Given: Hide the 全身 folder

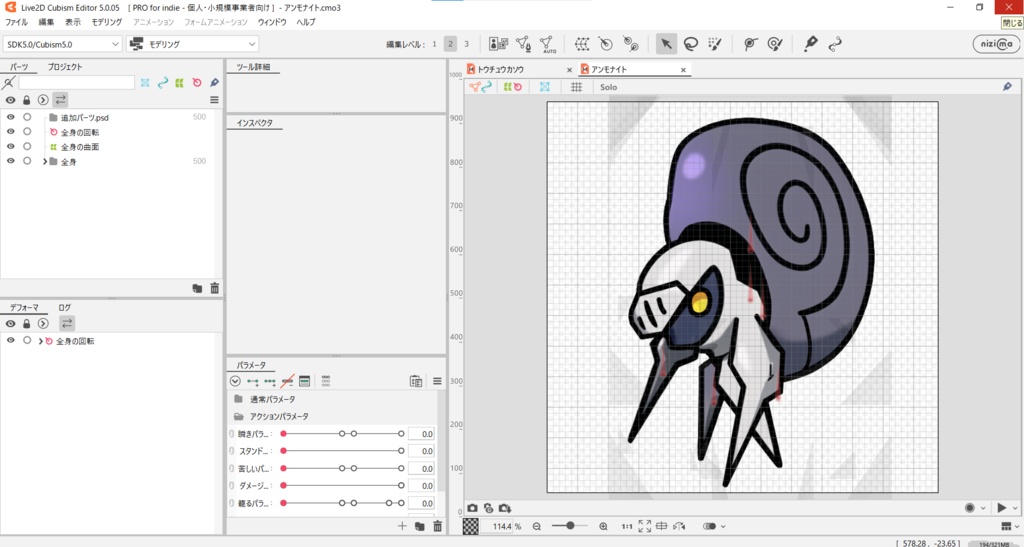Looking at the screenshot, I should point(10,161).
